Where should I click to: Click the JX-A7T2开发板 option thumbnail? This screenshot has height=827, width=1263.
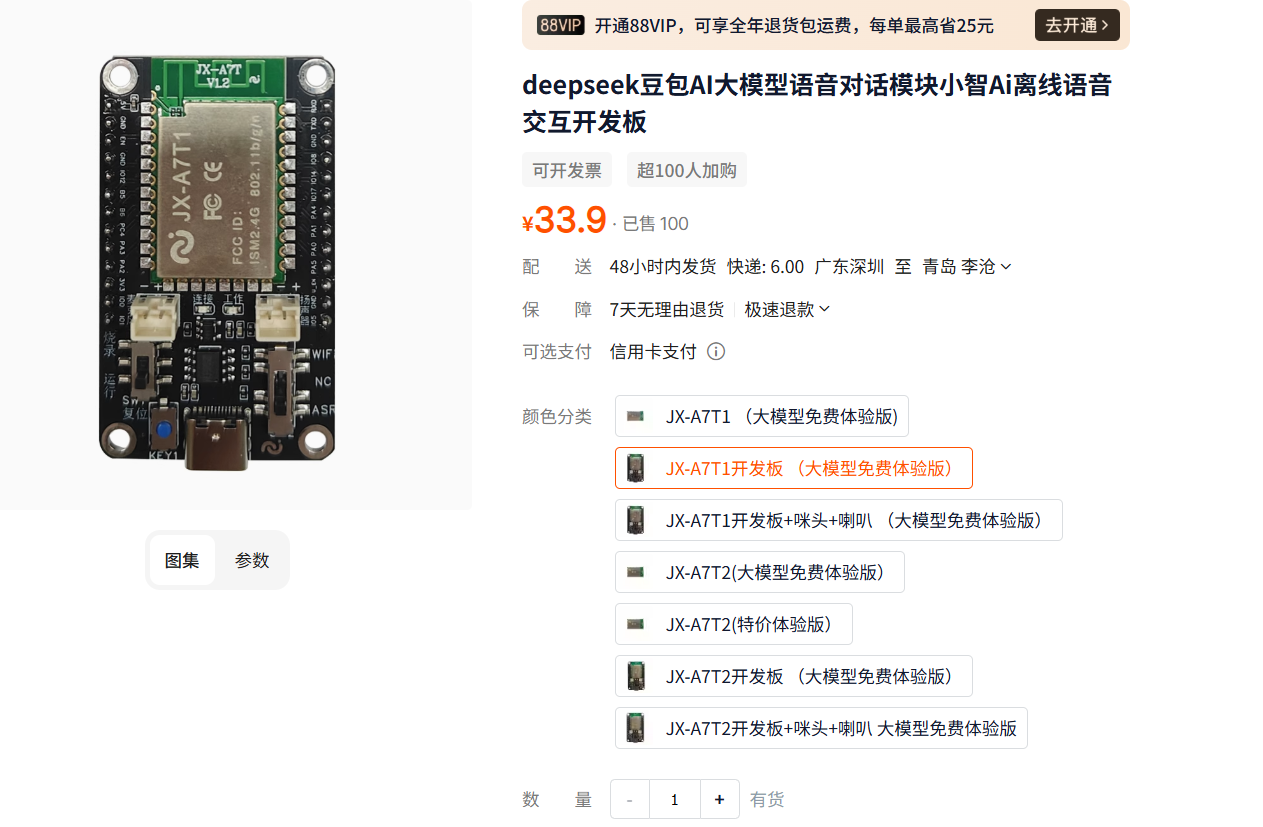point(635,675)
